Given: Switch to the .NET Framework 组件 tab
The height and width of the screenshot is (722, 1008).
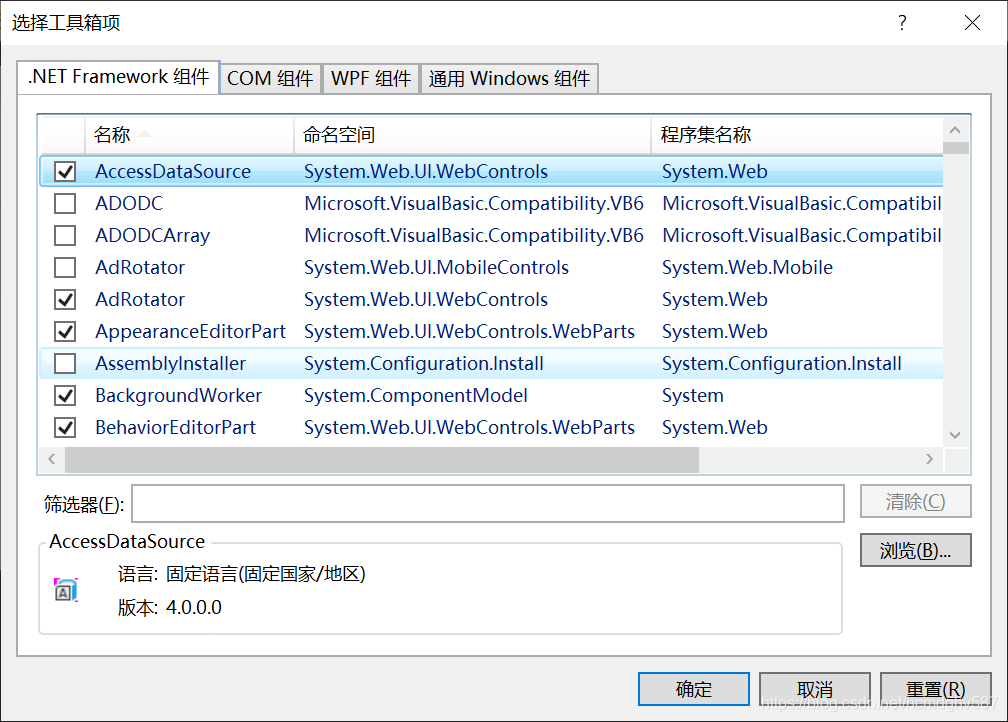Looking at the screenshot, I should [x=119, y=77].
